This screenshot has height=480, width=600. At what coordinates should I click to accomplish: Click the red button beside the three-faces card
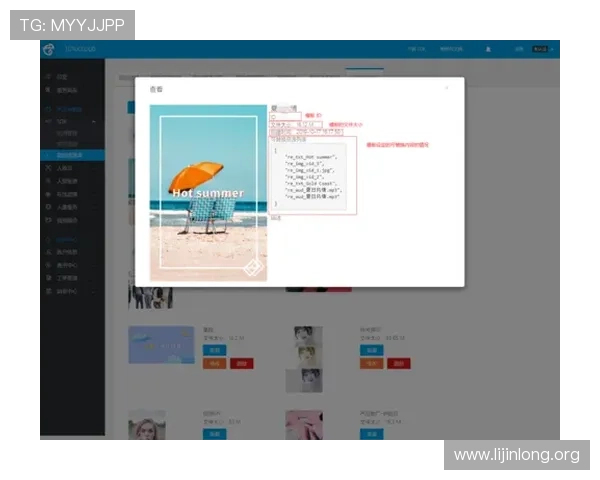(x=399, y=363)
